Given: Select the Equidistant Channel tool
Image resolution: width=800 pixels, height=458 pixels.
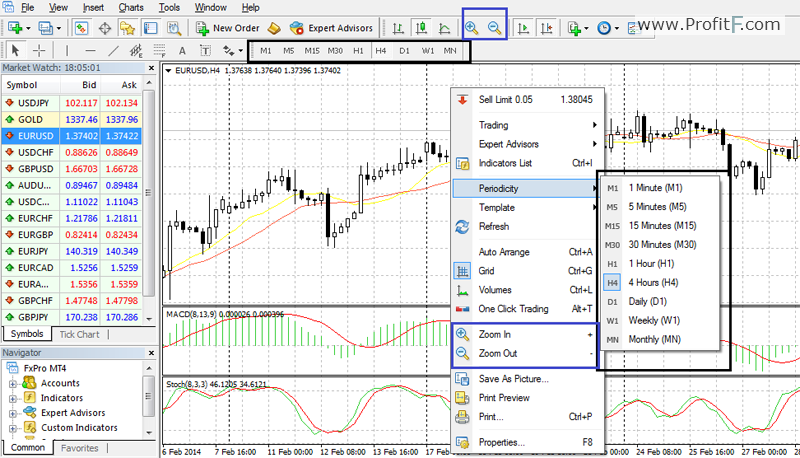Looking at the screenshot, I should click(136, 50).
